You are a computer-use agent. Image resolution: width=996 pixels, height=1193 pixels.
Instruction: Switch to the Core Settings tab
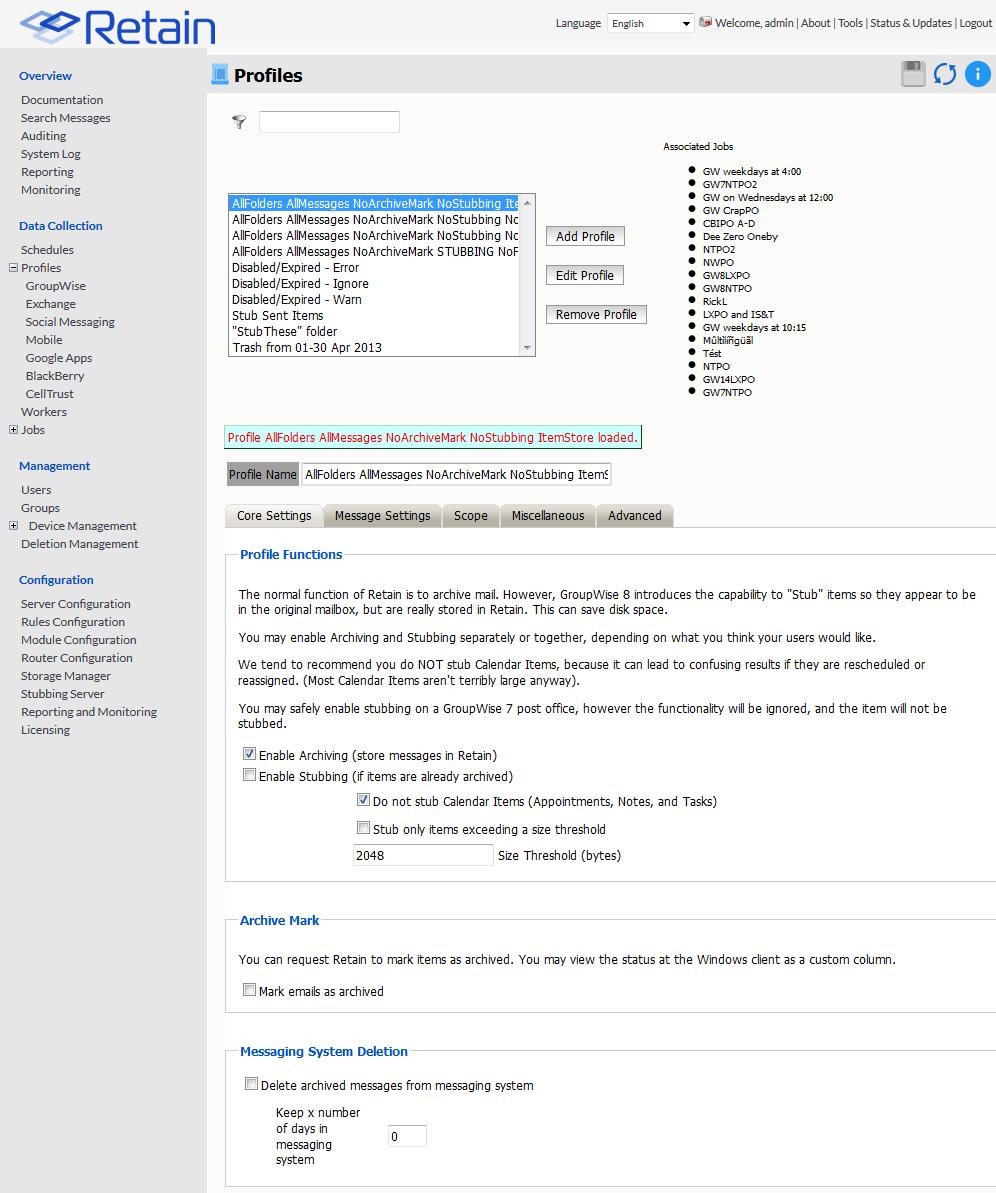pyautogui.click(x=274, y=515)
